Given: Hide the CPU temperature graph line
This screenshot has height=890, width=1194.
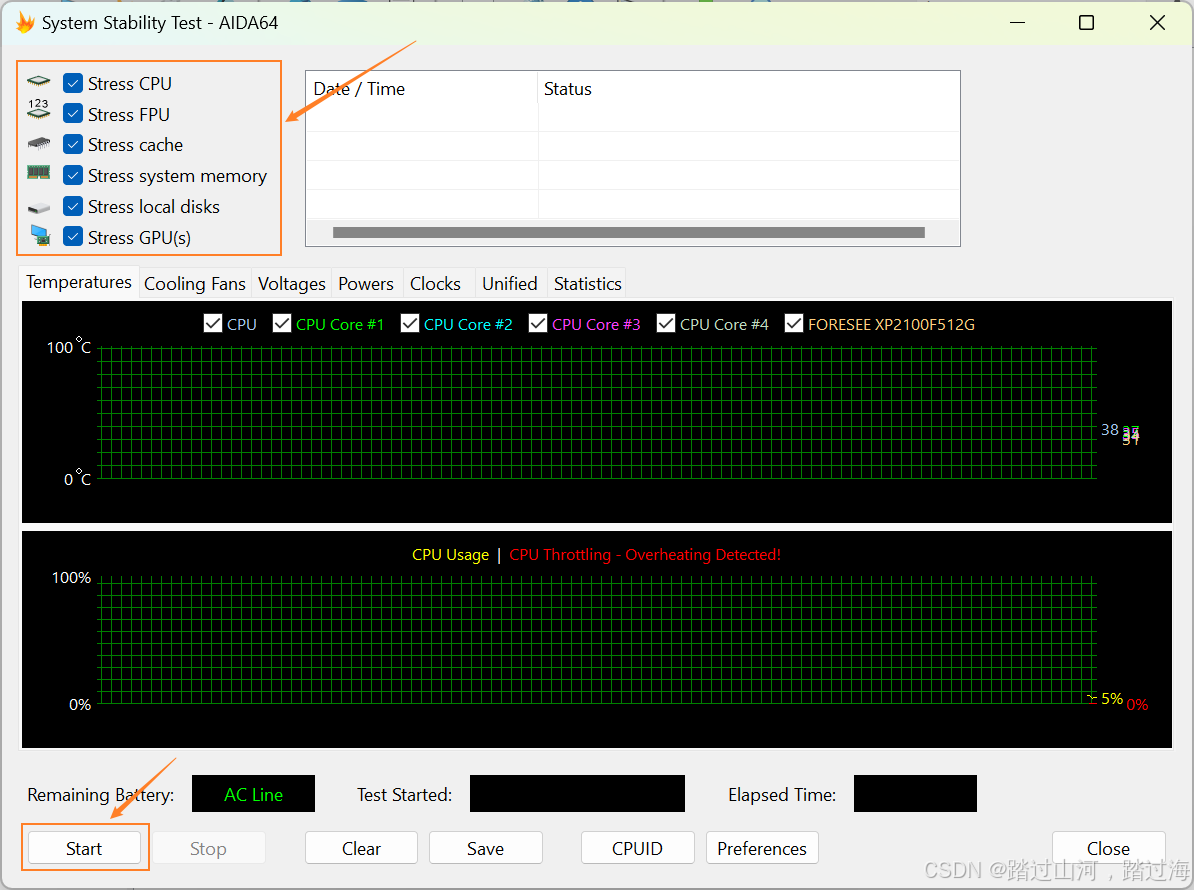Looking at the screenshot, I should pyautogui.click(x=213, y=324).
